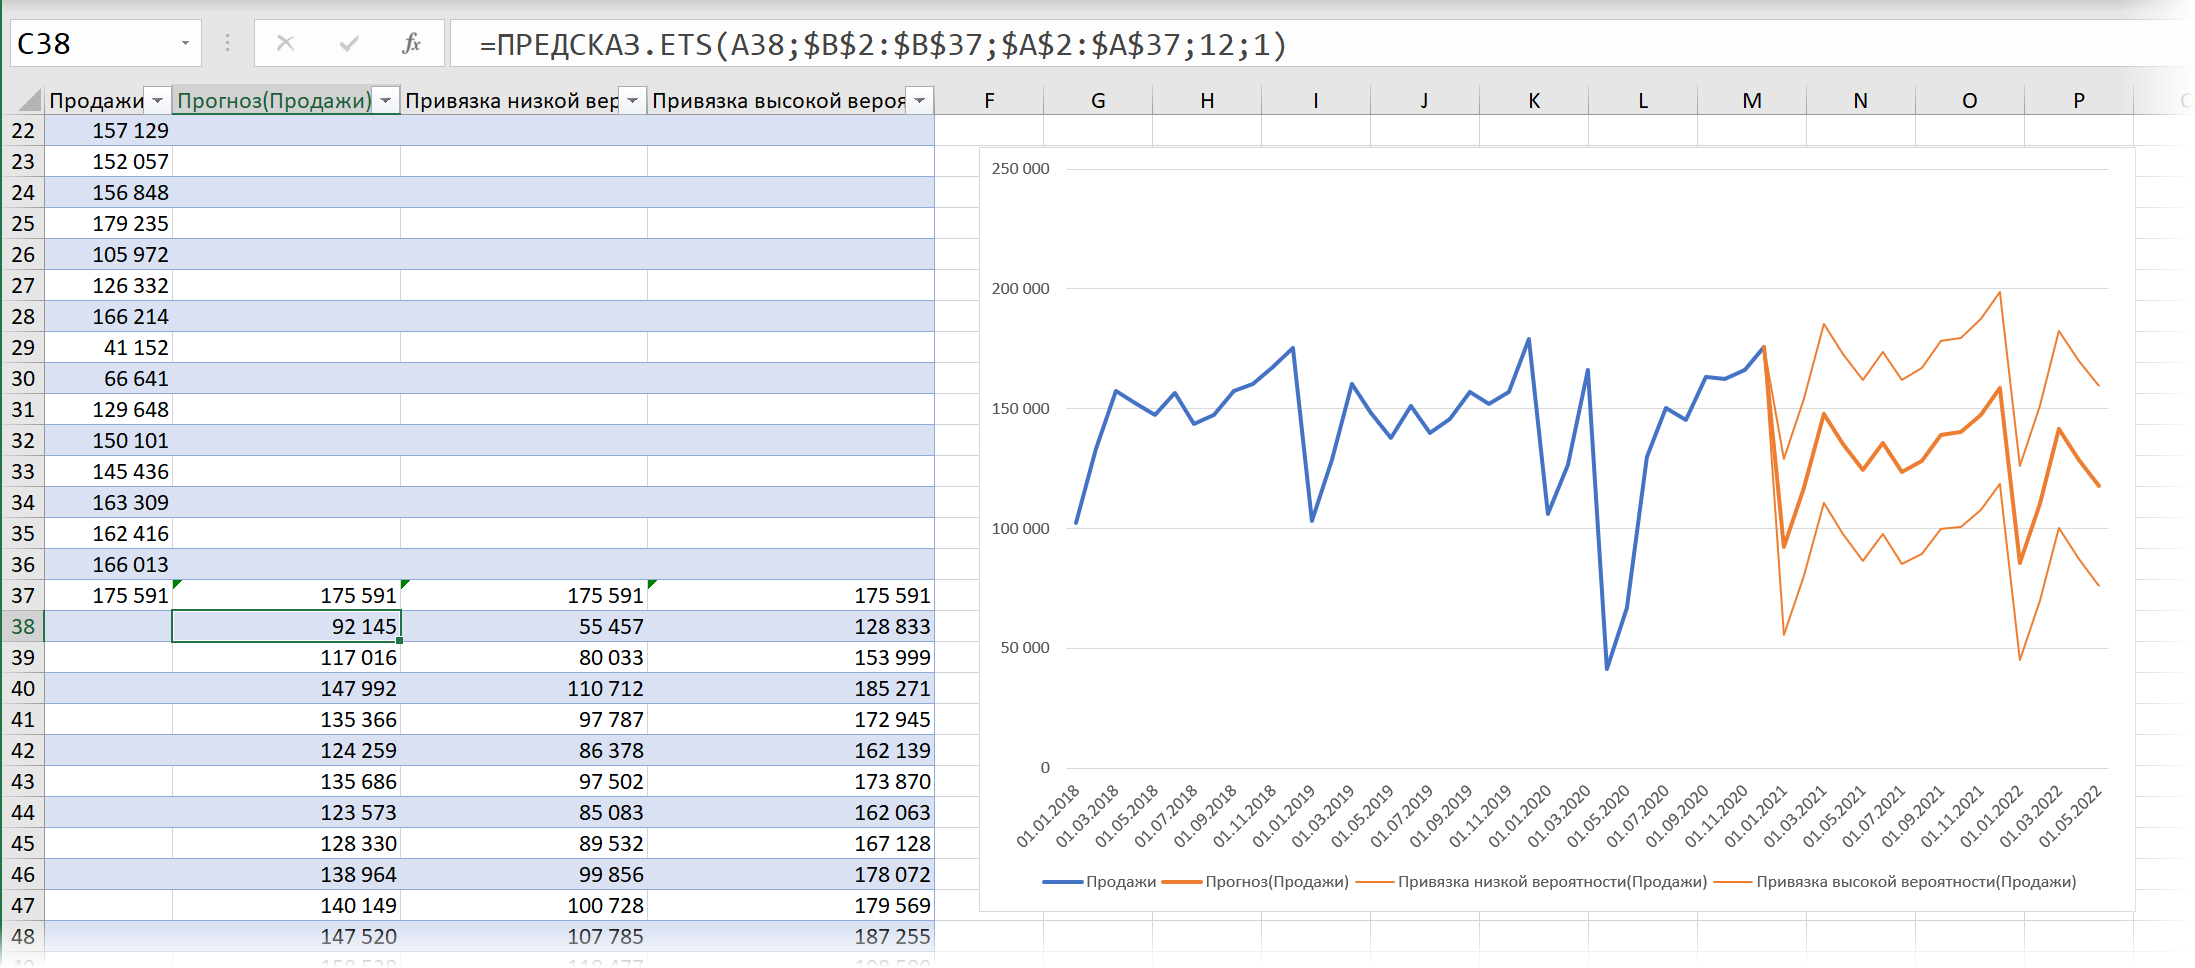
Task: Click low-bound cell 80 033
Action: [x=524, y=657]
